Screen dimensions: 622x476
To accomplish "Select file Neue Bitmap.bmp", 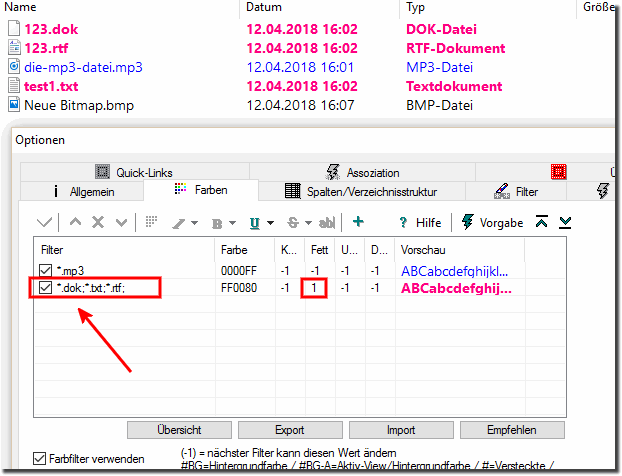I will coord(79,105).
